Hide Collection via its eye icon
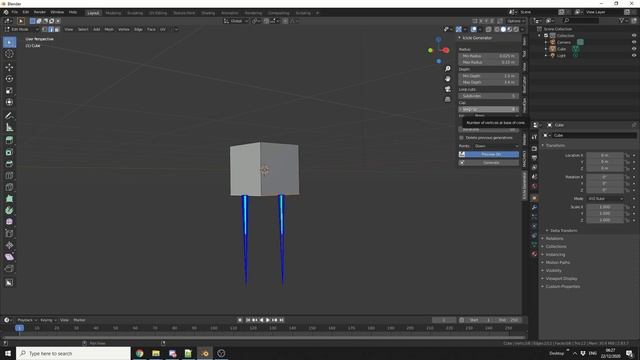The height and width of the screenshot is (360, 640). pyautogui.click(x=634, y=36)
